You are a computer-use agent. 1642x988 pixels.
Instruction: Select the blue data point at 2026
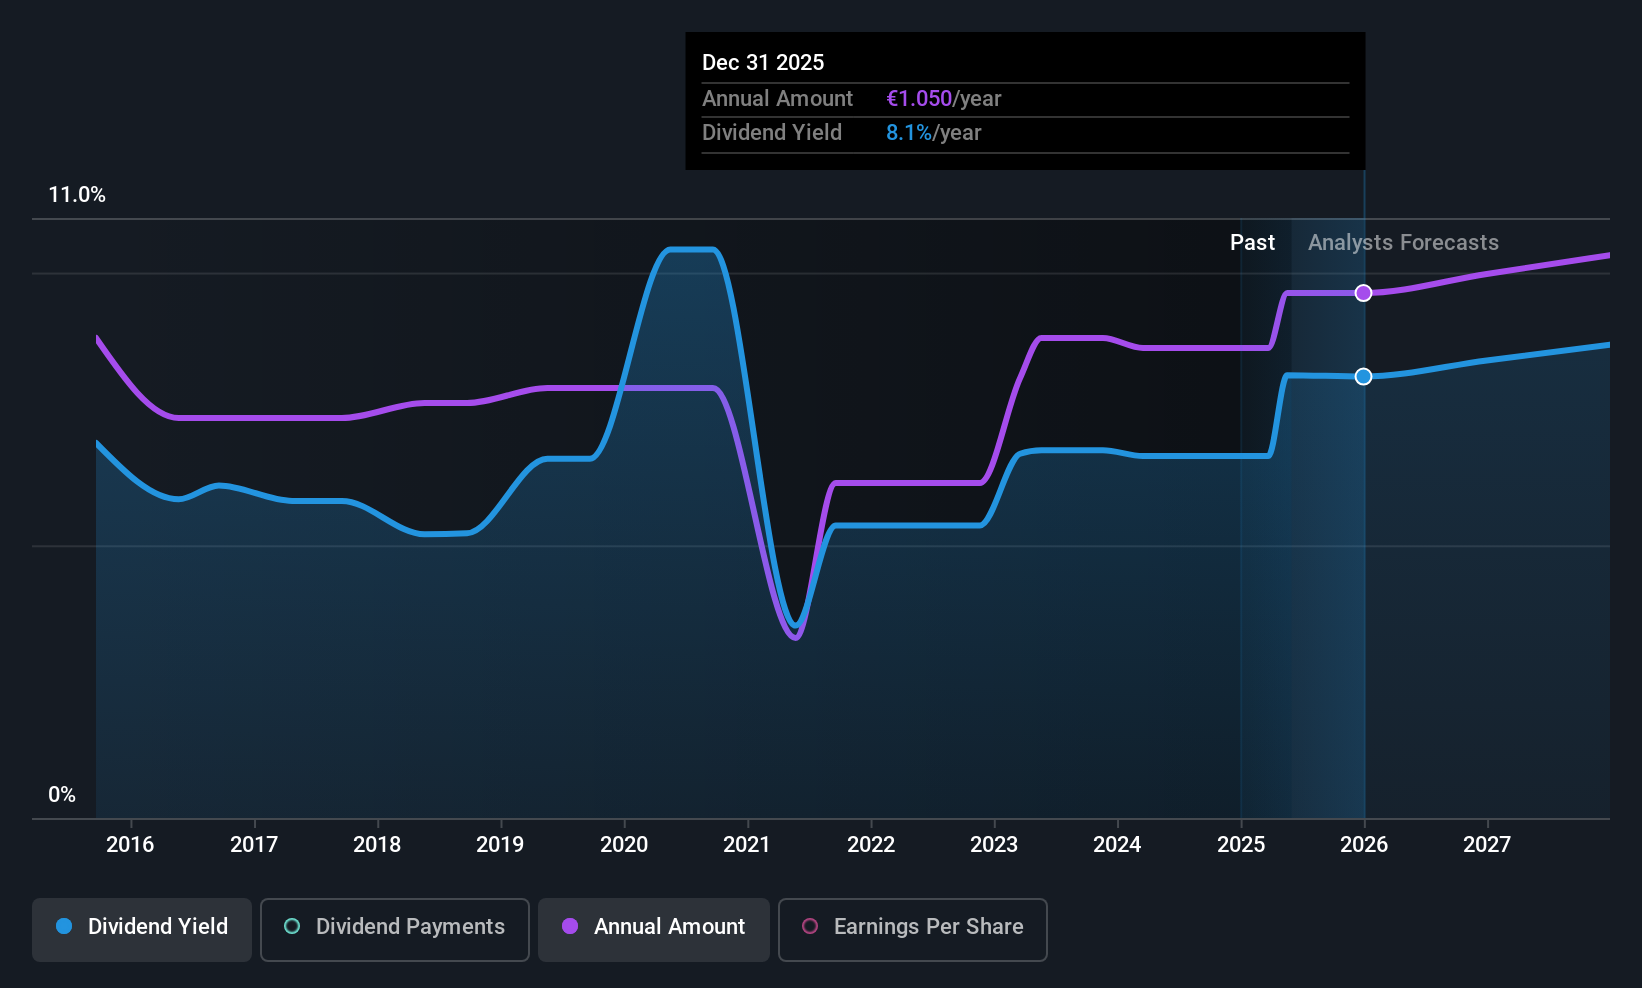(x=1363, y=376)
